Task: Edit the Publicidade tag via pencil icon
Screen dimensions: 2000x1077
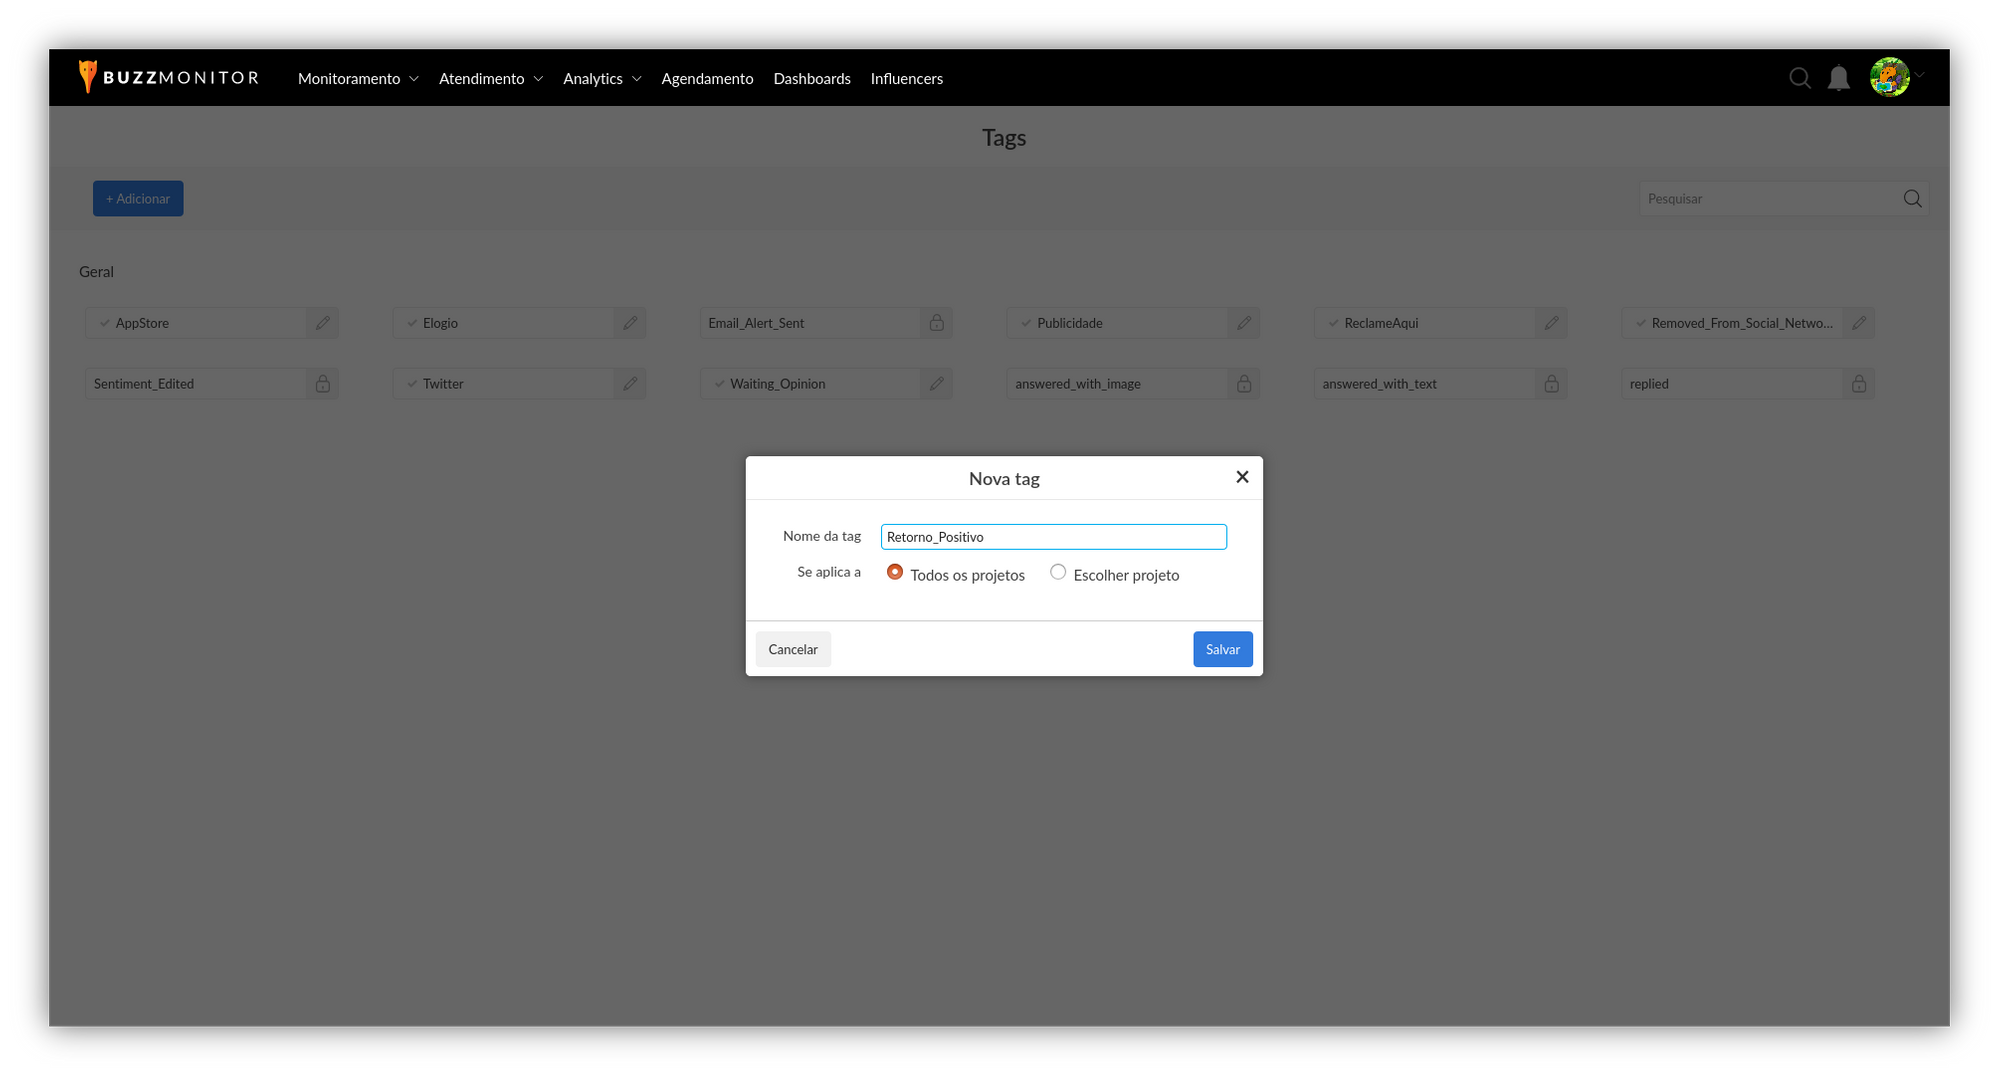Action: tap(1244, 323)
